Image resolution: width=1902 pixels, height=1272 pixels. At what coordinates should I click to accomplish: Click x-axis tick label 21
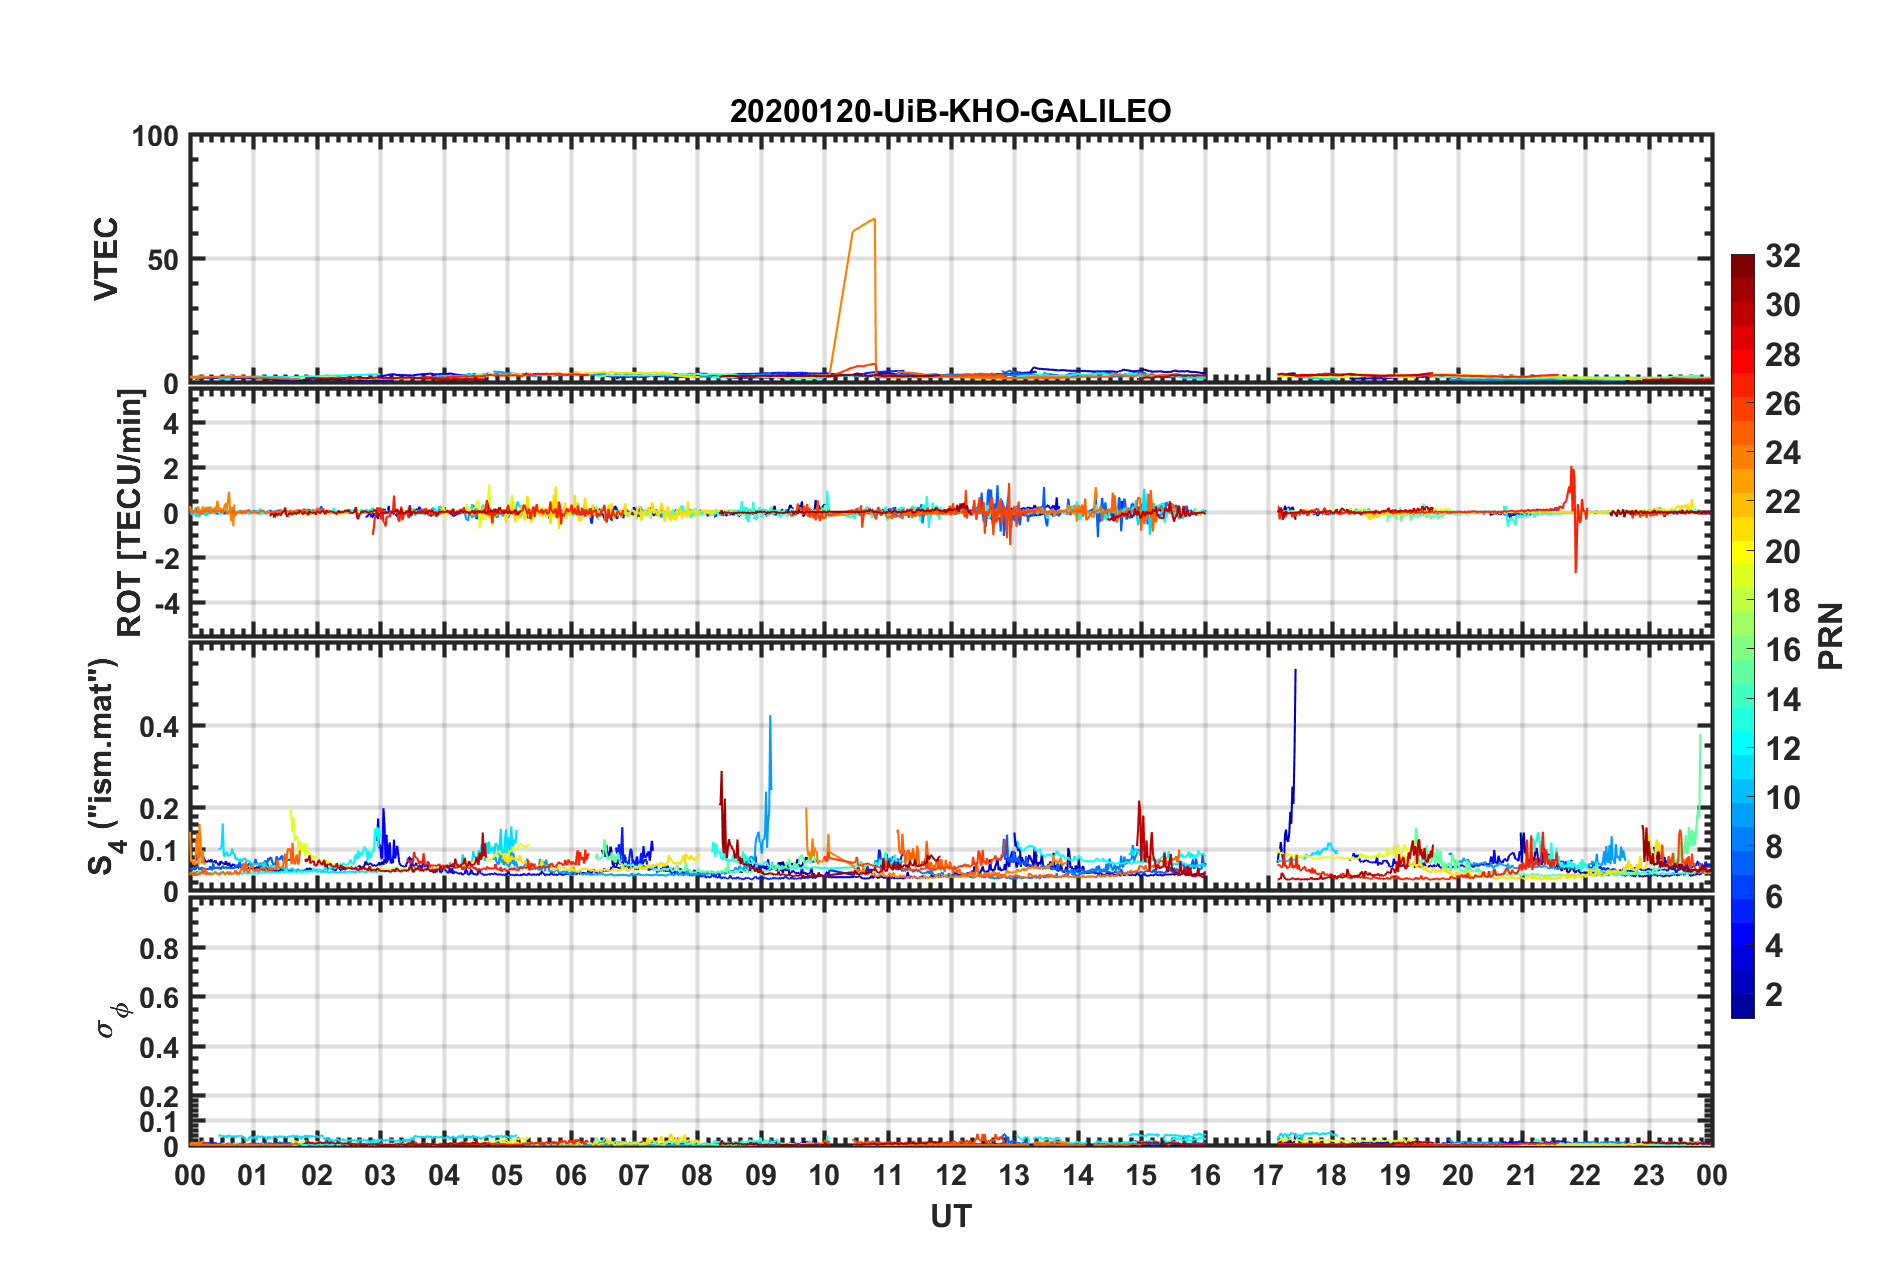pos(1521,1175)
